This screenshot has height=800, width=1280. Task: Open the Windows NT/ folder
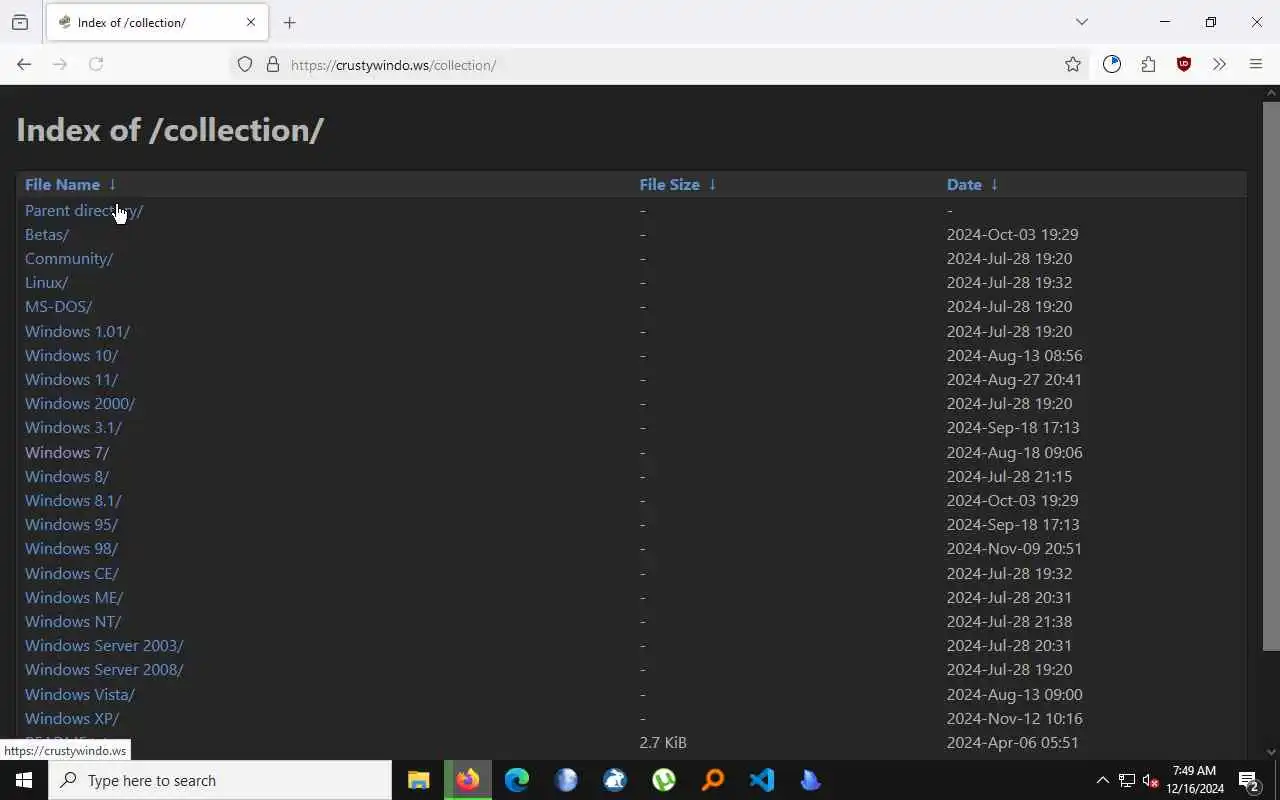tap(73, 621)
